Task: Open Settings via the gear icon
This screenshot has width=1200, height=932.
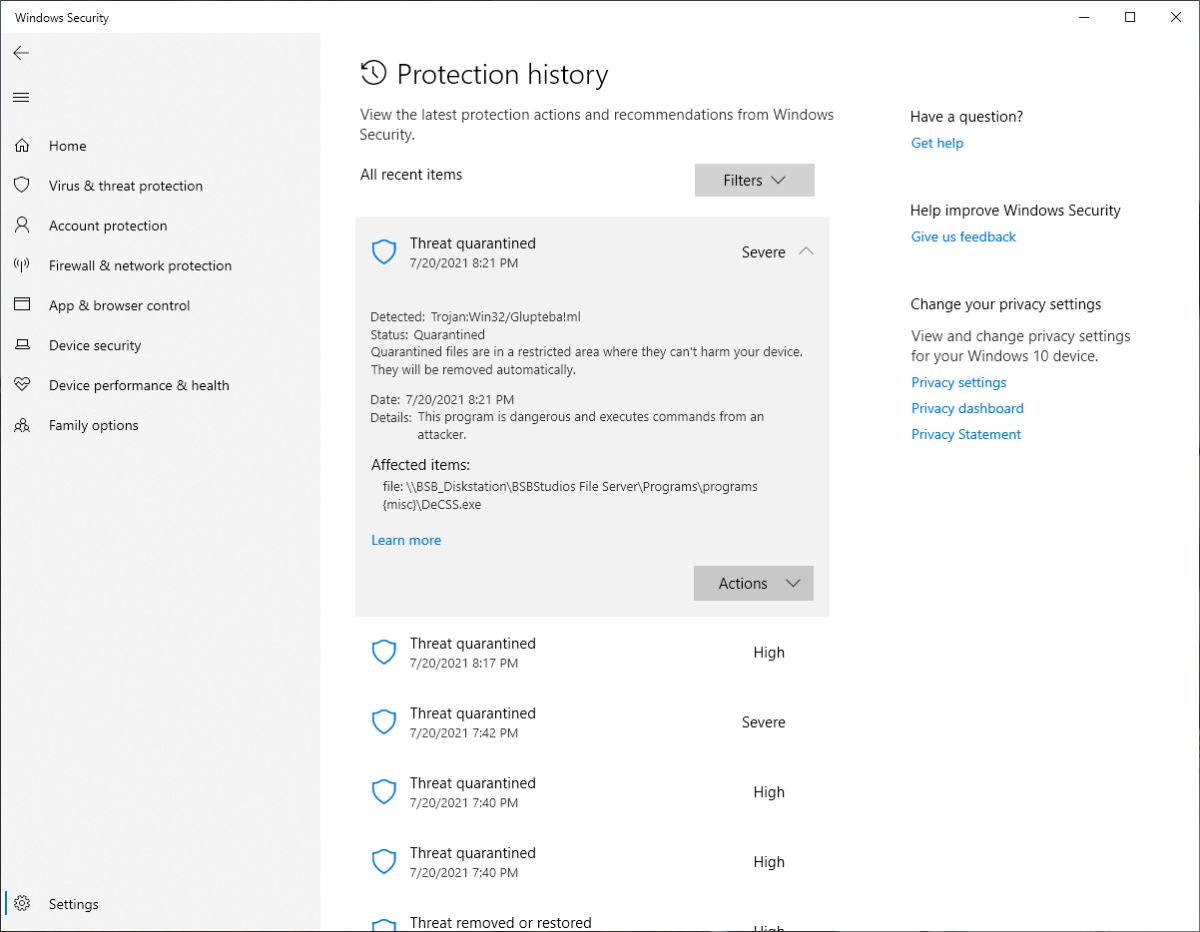Action: click(22, 904)
